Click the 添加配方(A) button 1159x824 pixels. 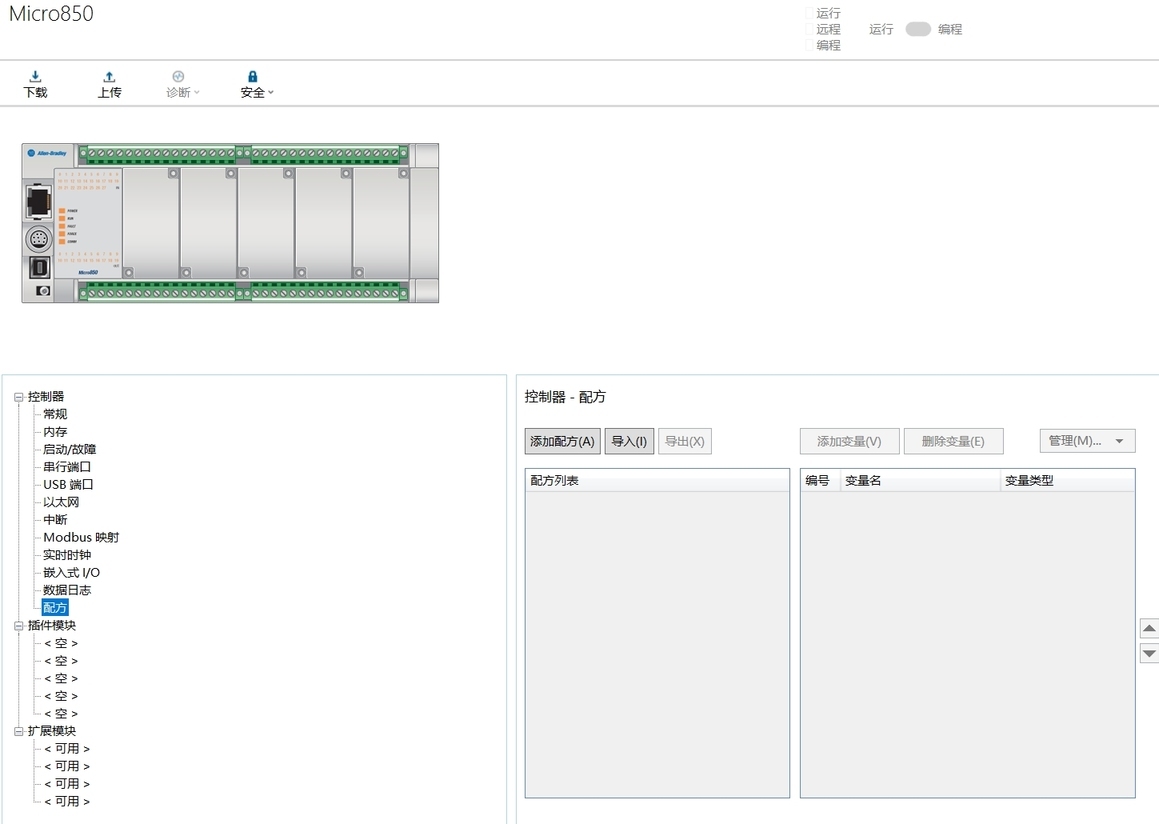pyautogui.click(x=562, y=441)
